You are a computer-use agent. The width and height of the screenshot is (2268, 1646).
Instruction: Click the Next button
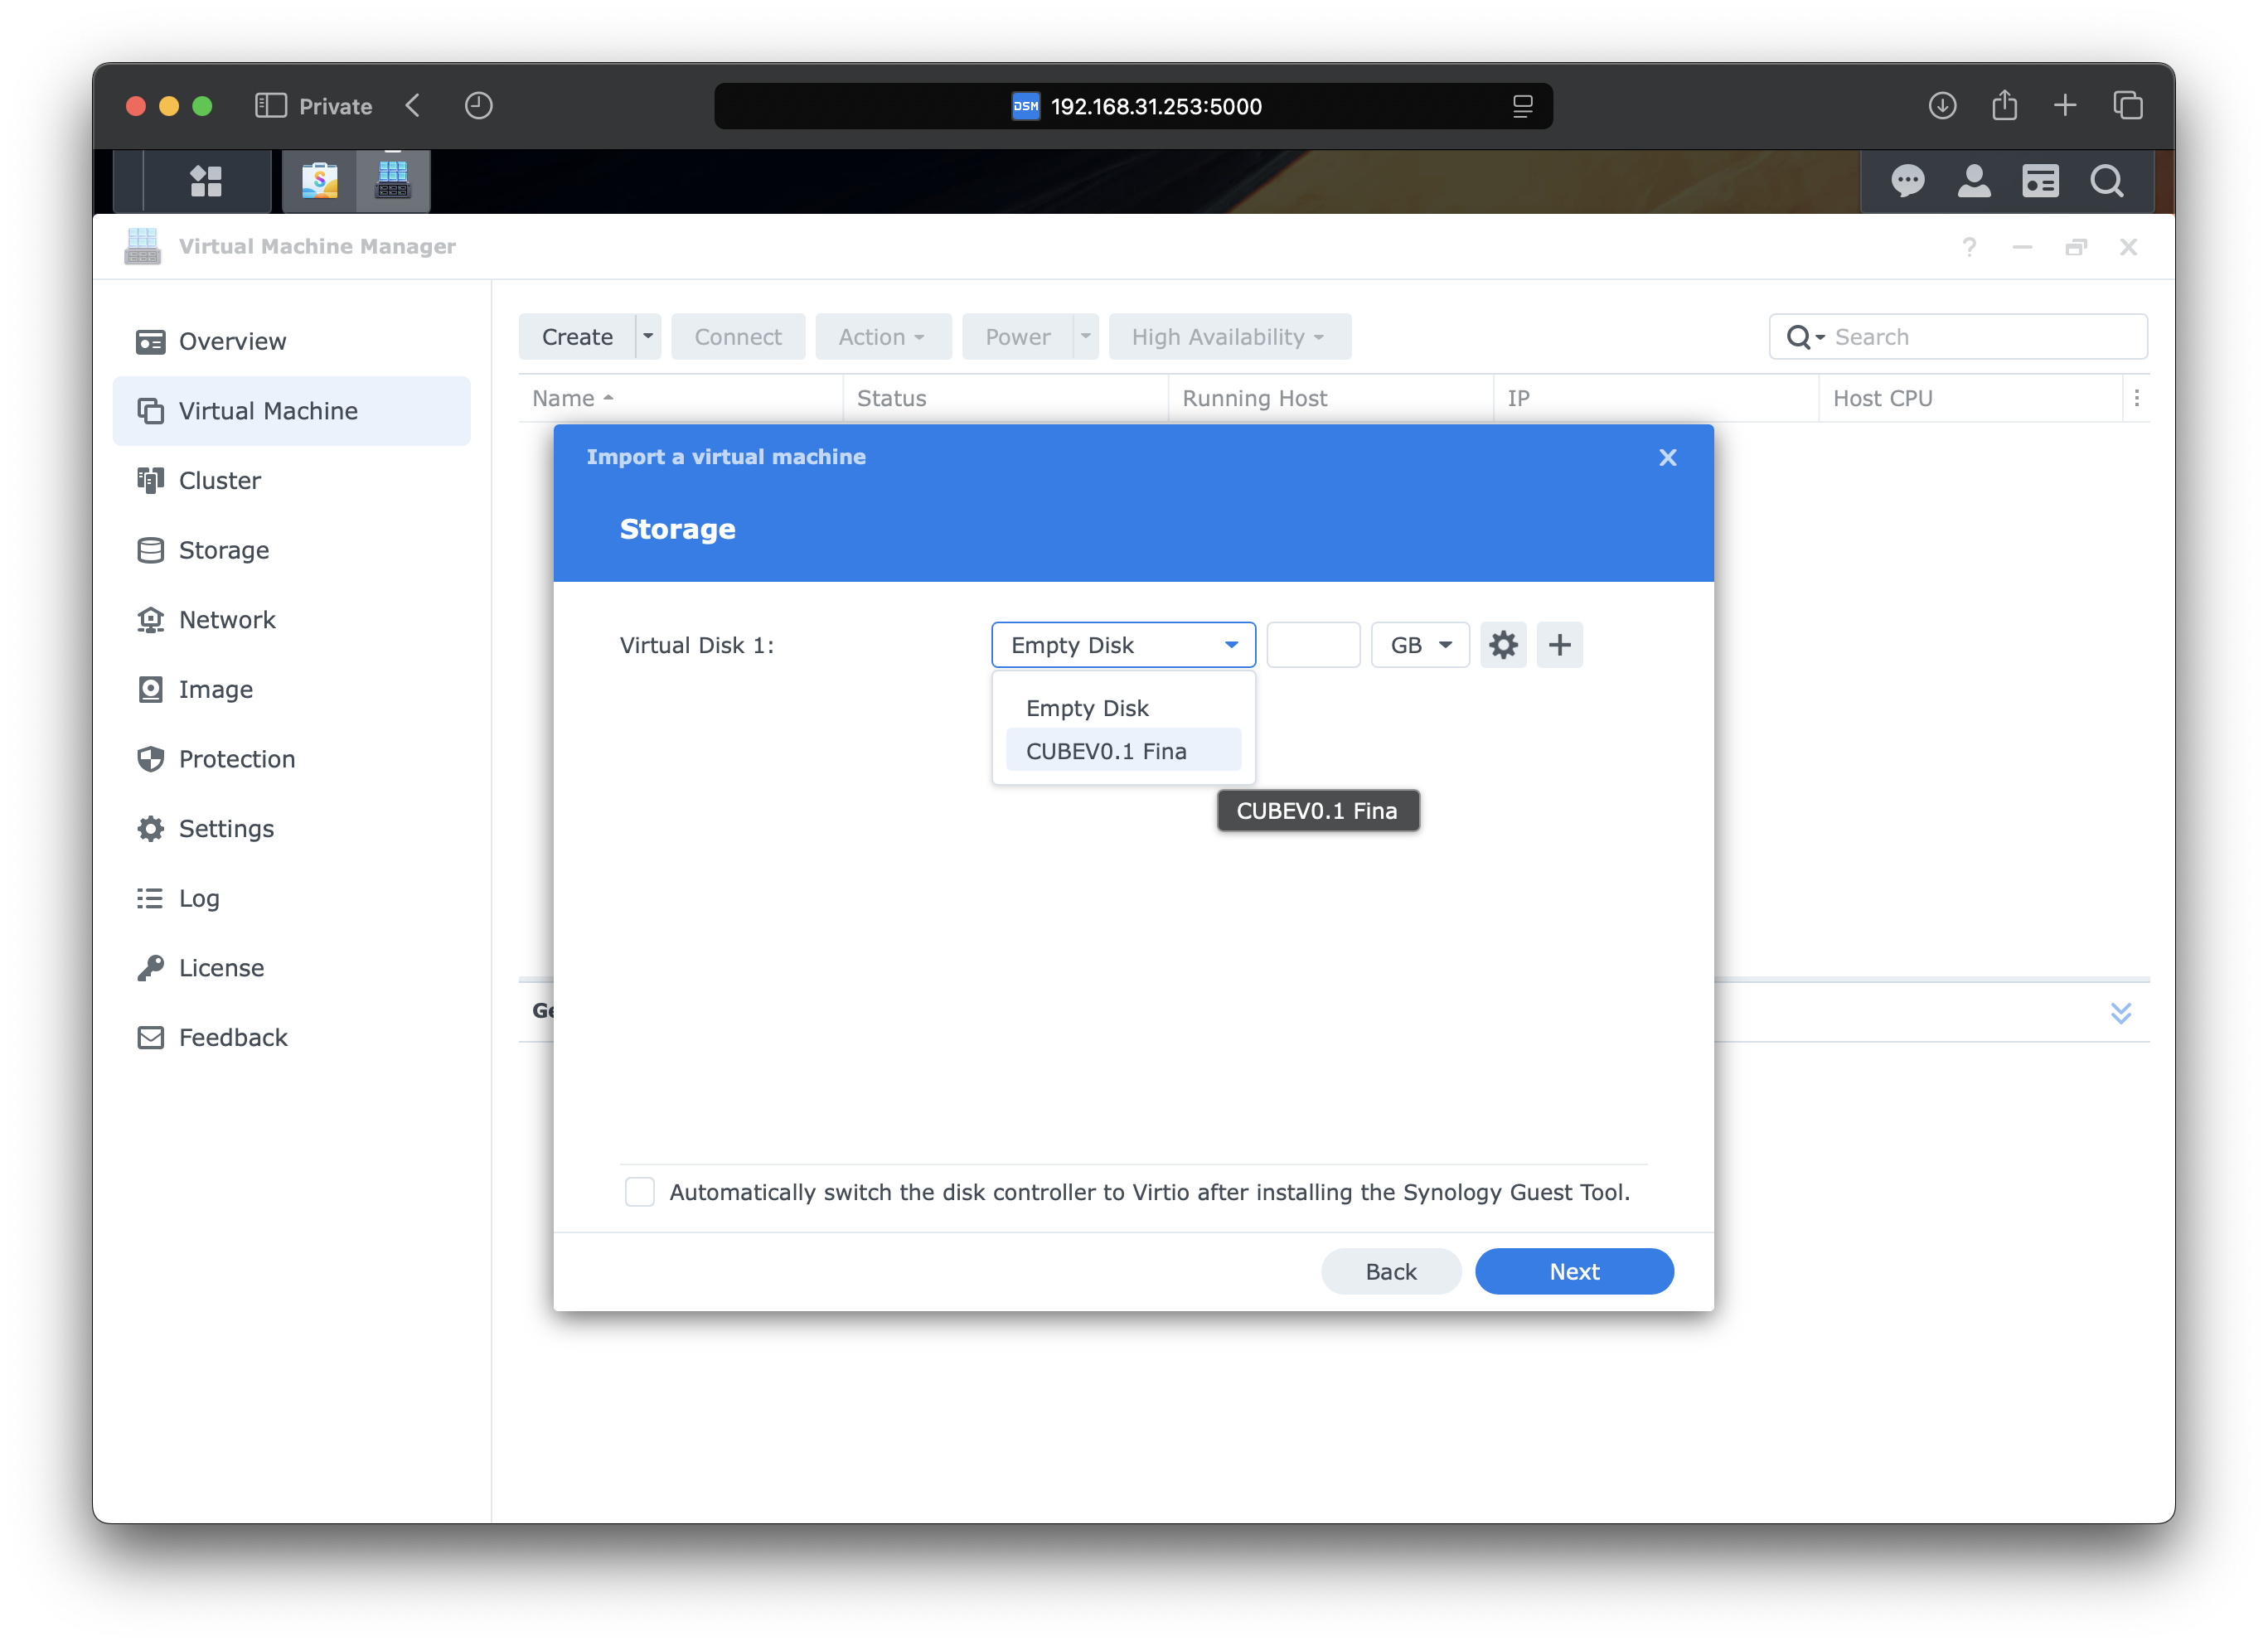tap(1574, 1272)
